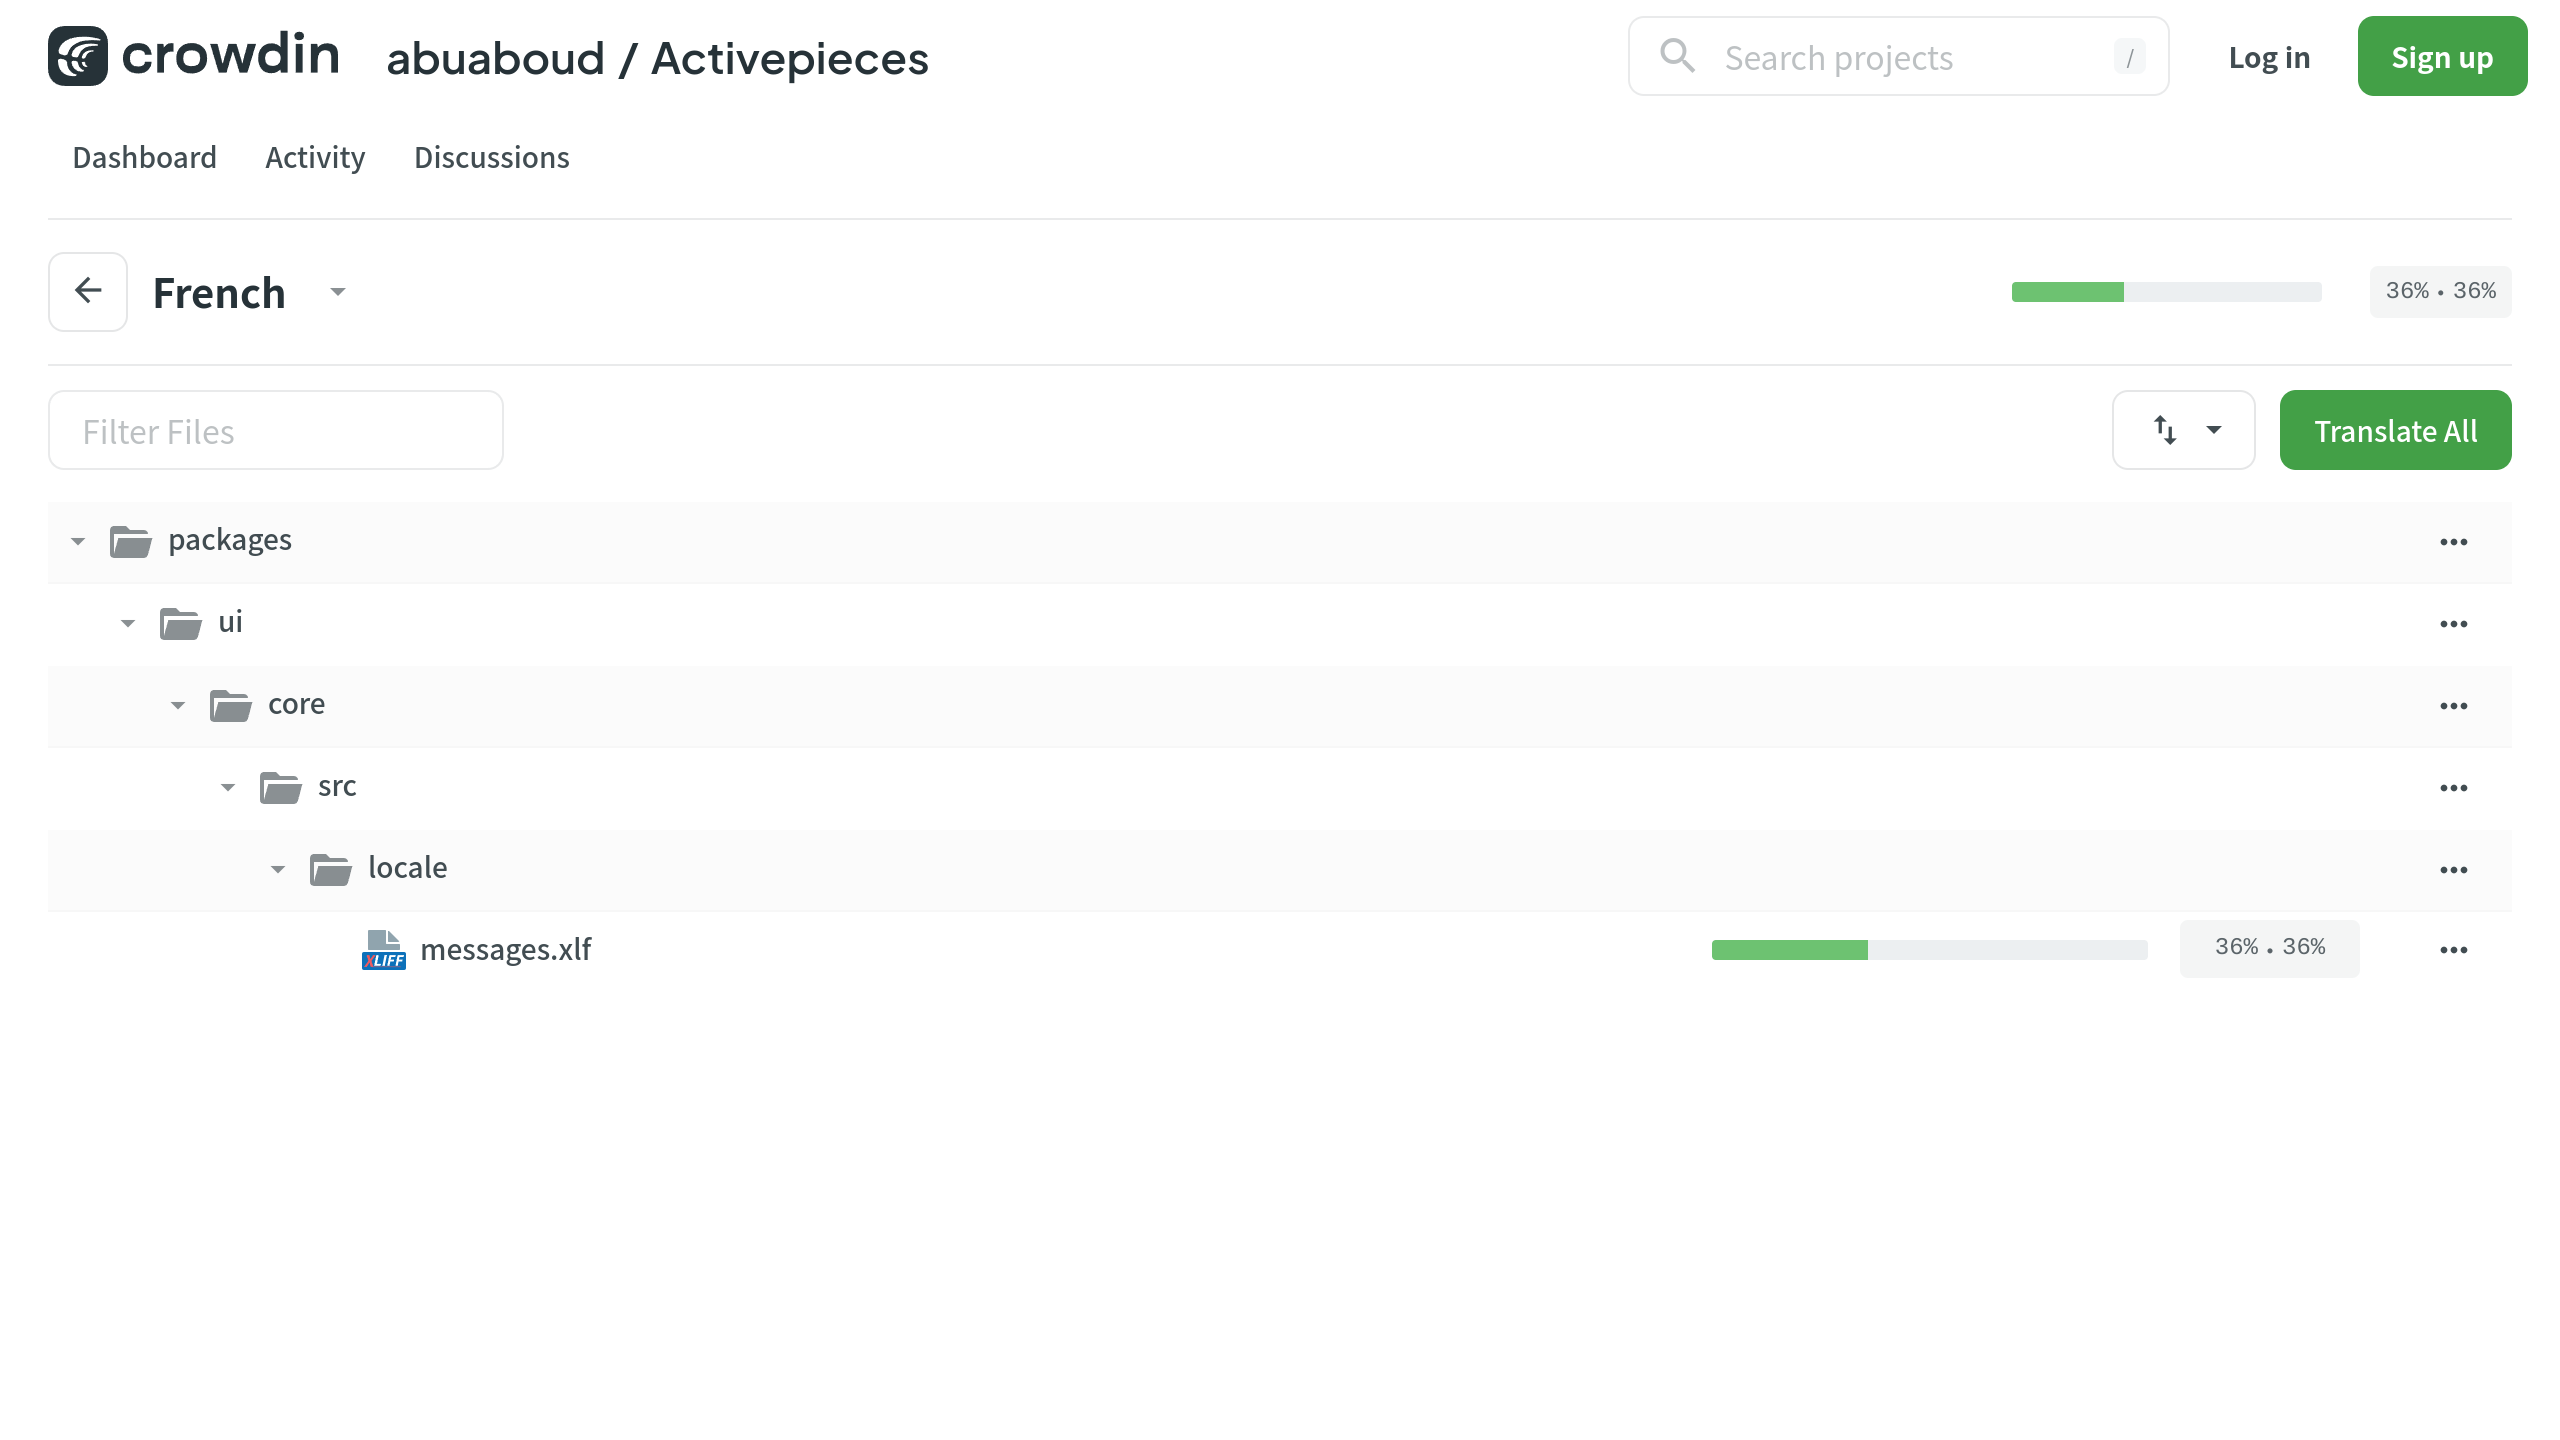Focus the Filter Files input
This screenshot has width=2560, height=1440.
[x=276, y=431]
